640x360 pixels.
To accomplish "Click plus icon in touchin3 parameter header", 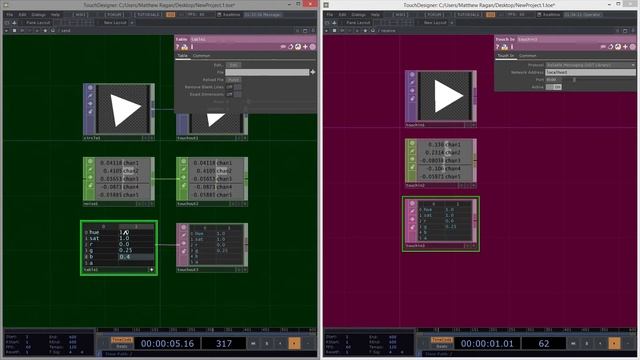I will click(x=625, y=47).
